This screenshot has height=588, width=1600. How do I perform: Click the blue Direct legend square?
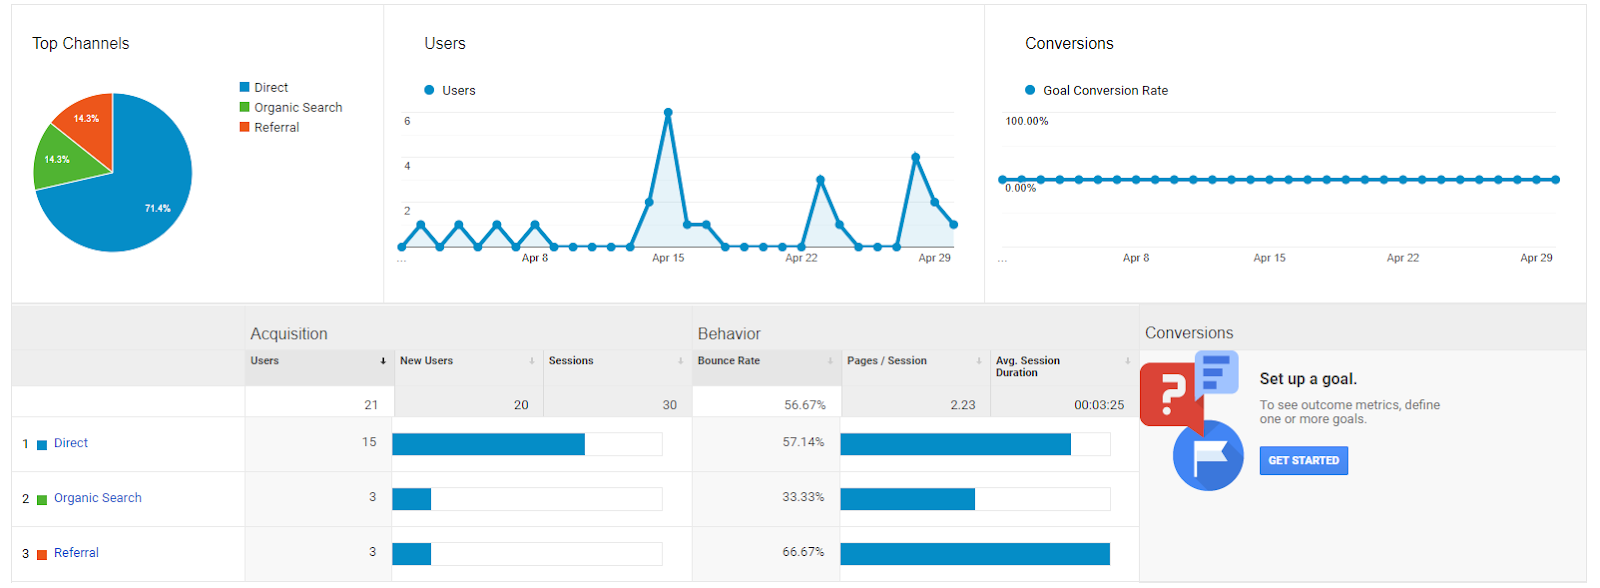(245, 87)
